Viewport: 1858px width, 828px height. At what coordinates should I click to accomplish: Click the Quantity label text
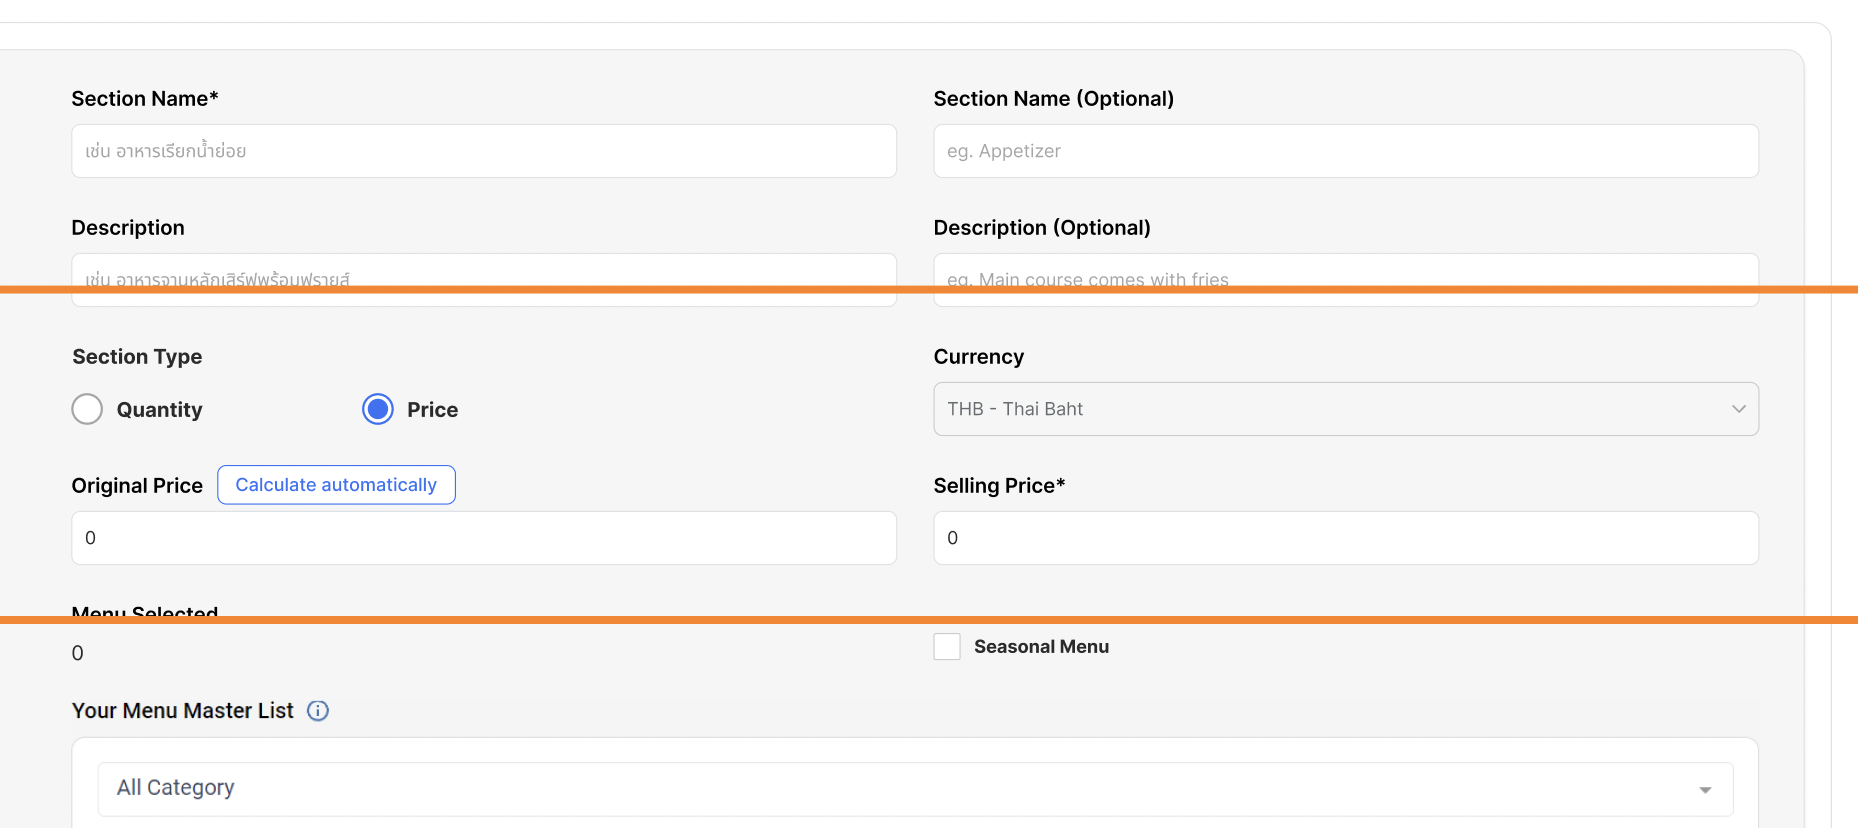point(159,410)
